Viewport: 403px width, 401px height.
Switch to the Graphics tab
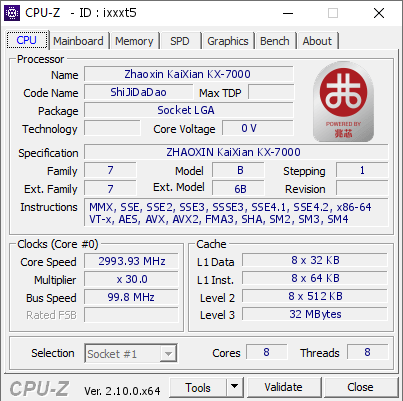point(228,41)
